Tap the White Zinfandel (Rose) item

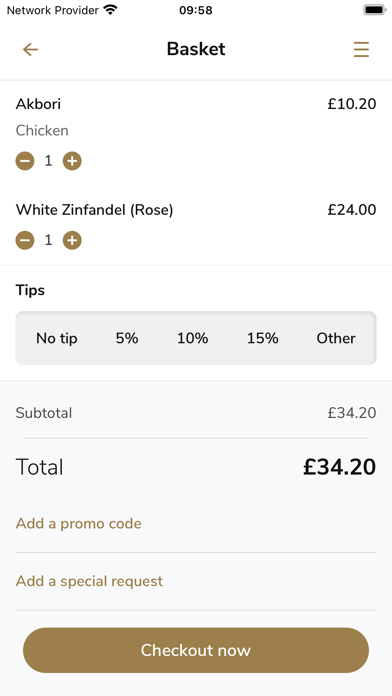(x=95, y=210)
